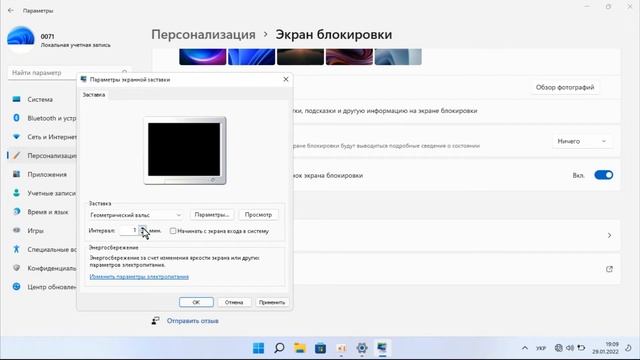Open the clock and date in the tray
Screen dimensions: 640x360
coord(606,348)
